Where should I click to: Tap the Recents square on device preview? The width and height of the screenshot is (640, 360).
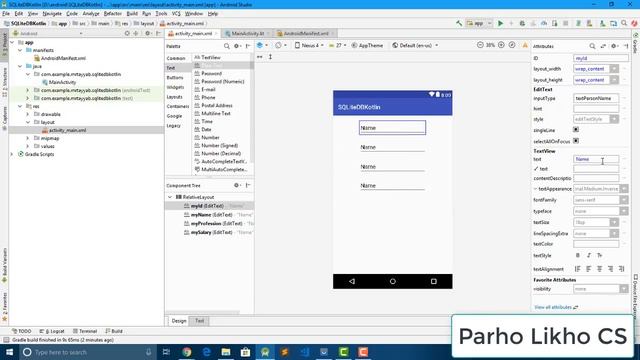pyautogui.click(x=433, y=281)
